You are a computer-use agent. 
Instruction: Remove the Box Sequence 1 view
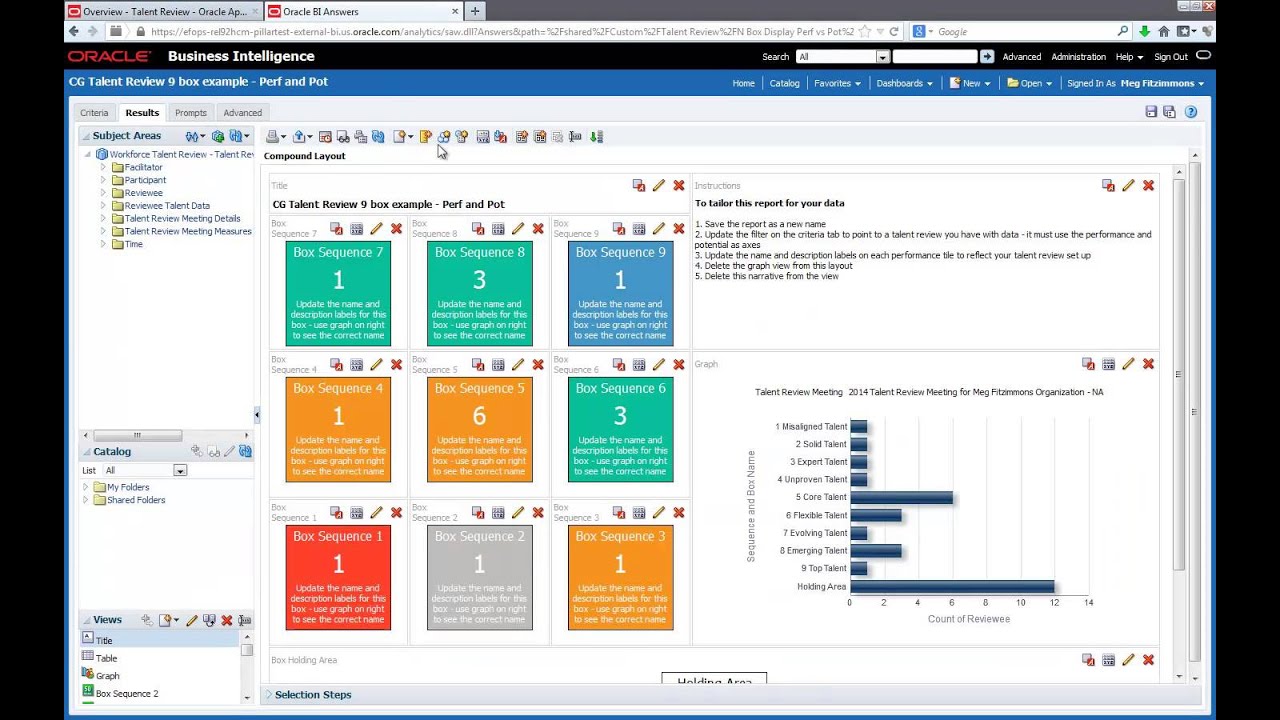tap(396, 512)
